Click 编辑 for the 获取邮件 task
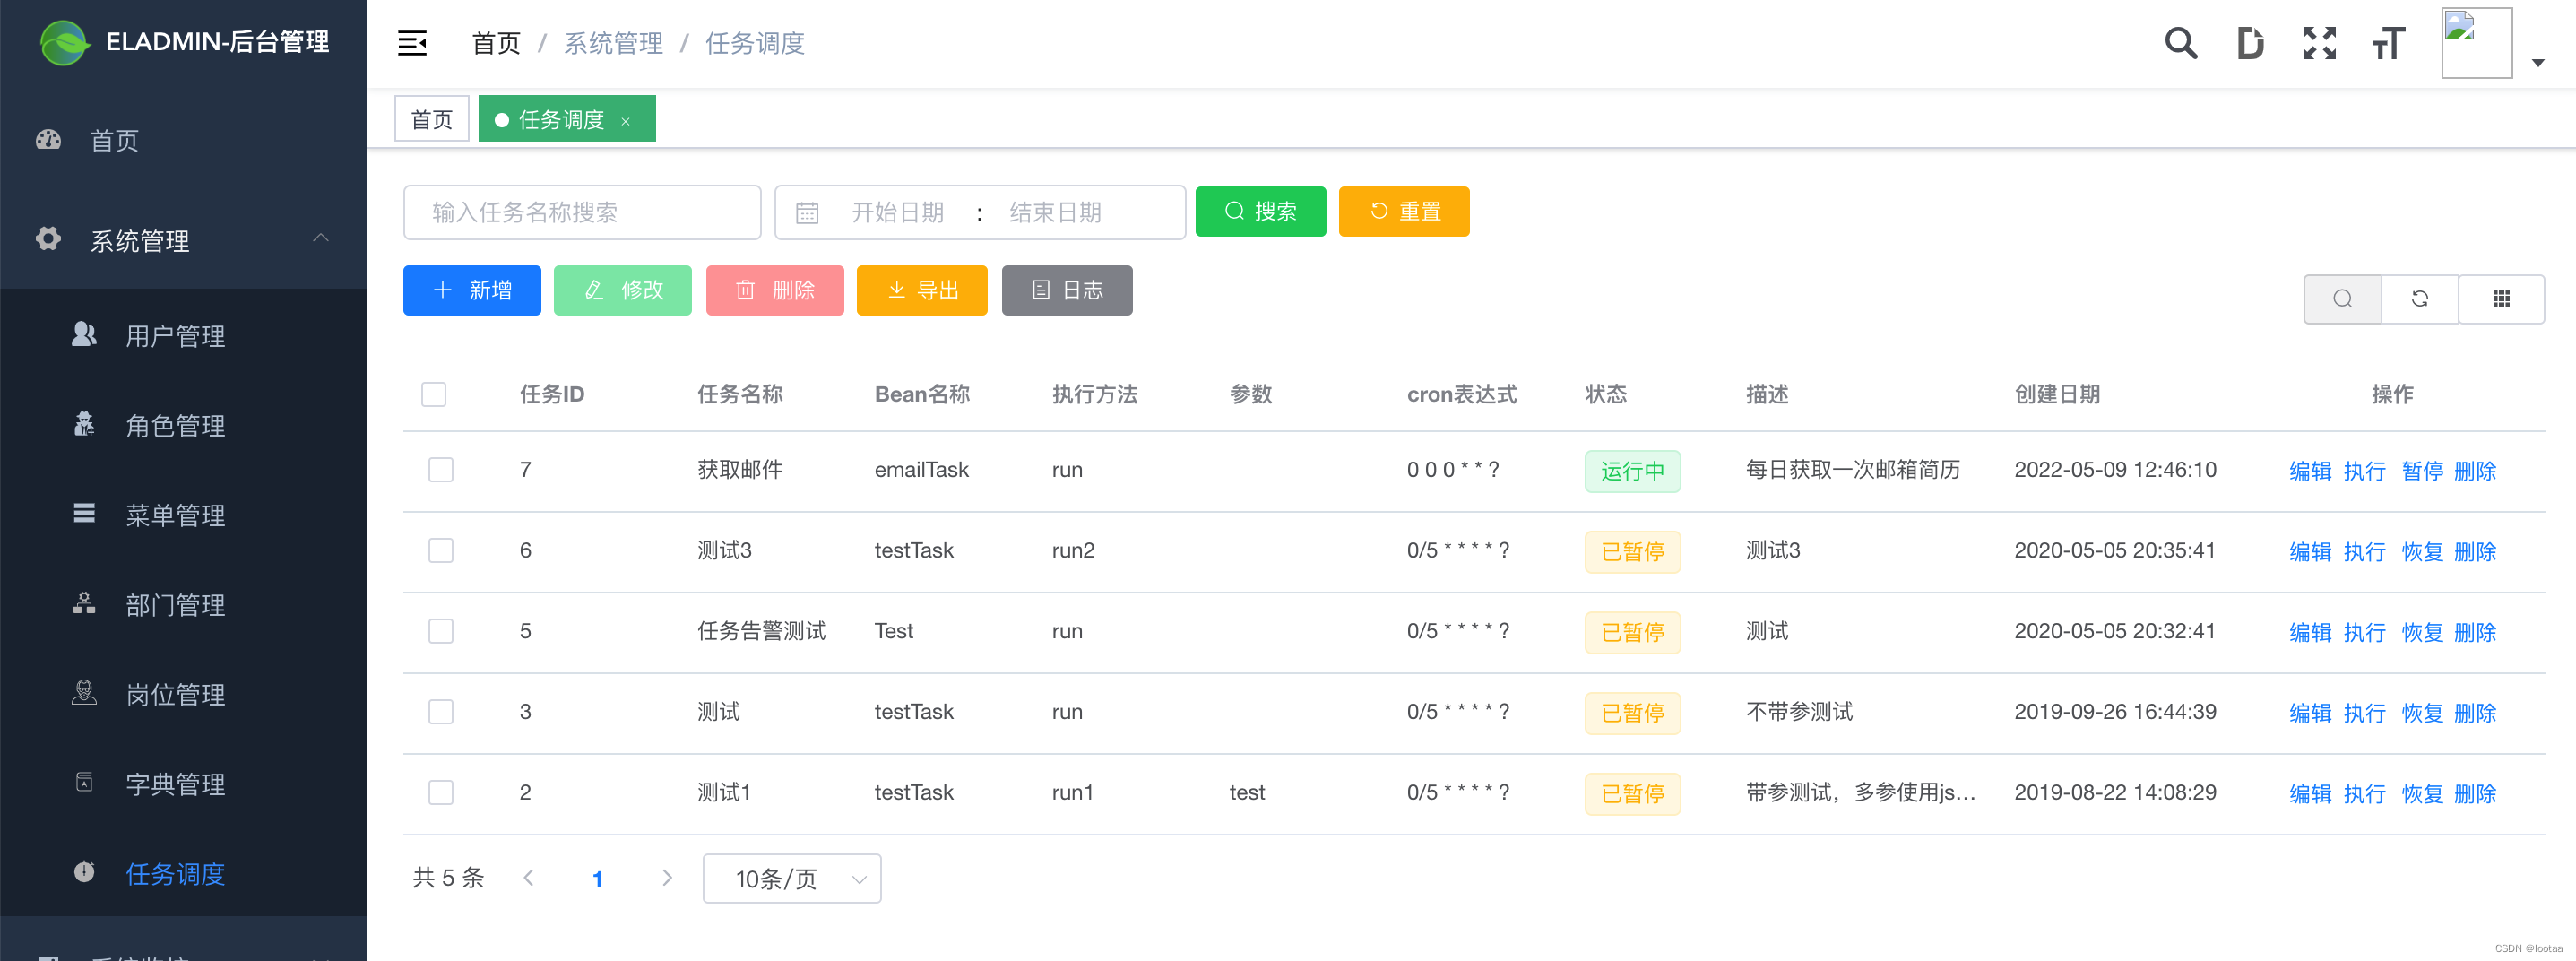2576x961 pixels. 2310,470
